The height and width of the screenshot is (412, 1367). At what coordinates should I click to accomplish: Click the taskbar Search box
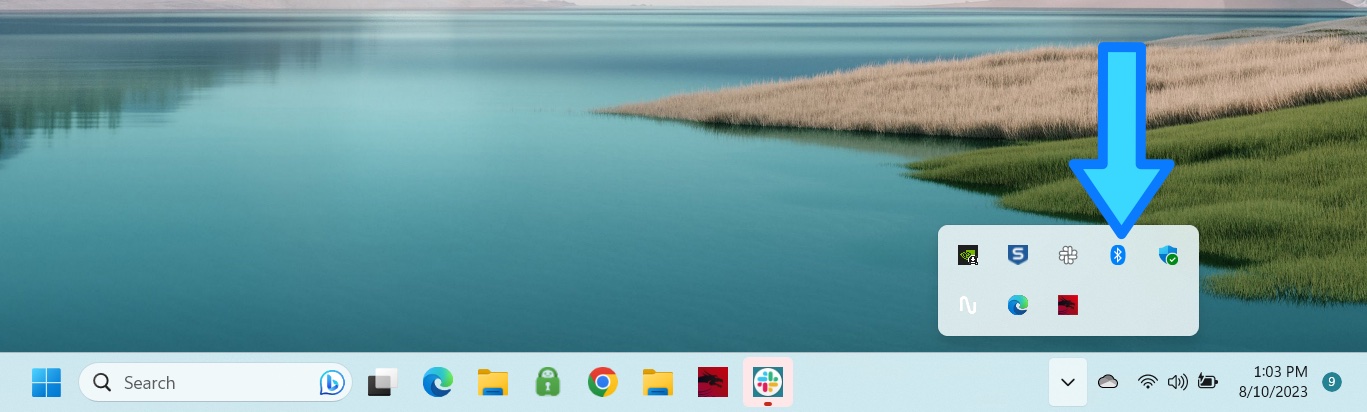[x=200, y=382]
